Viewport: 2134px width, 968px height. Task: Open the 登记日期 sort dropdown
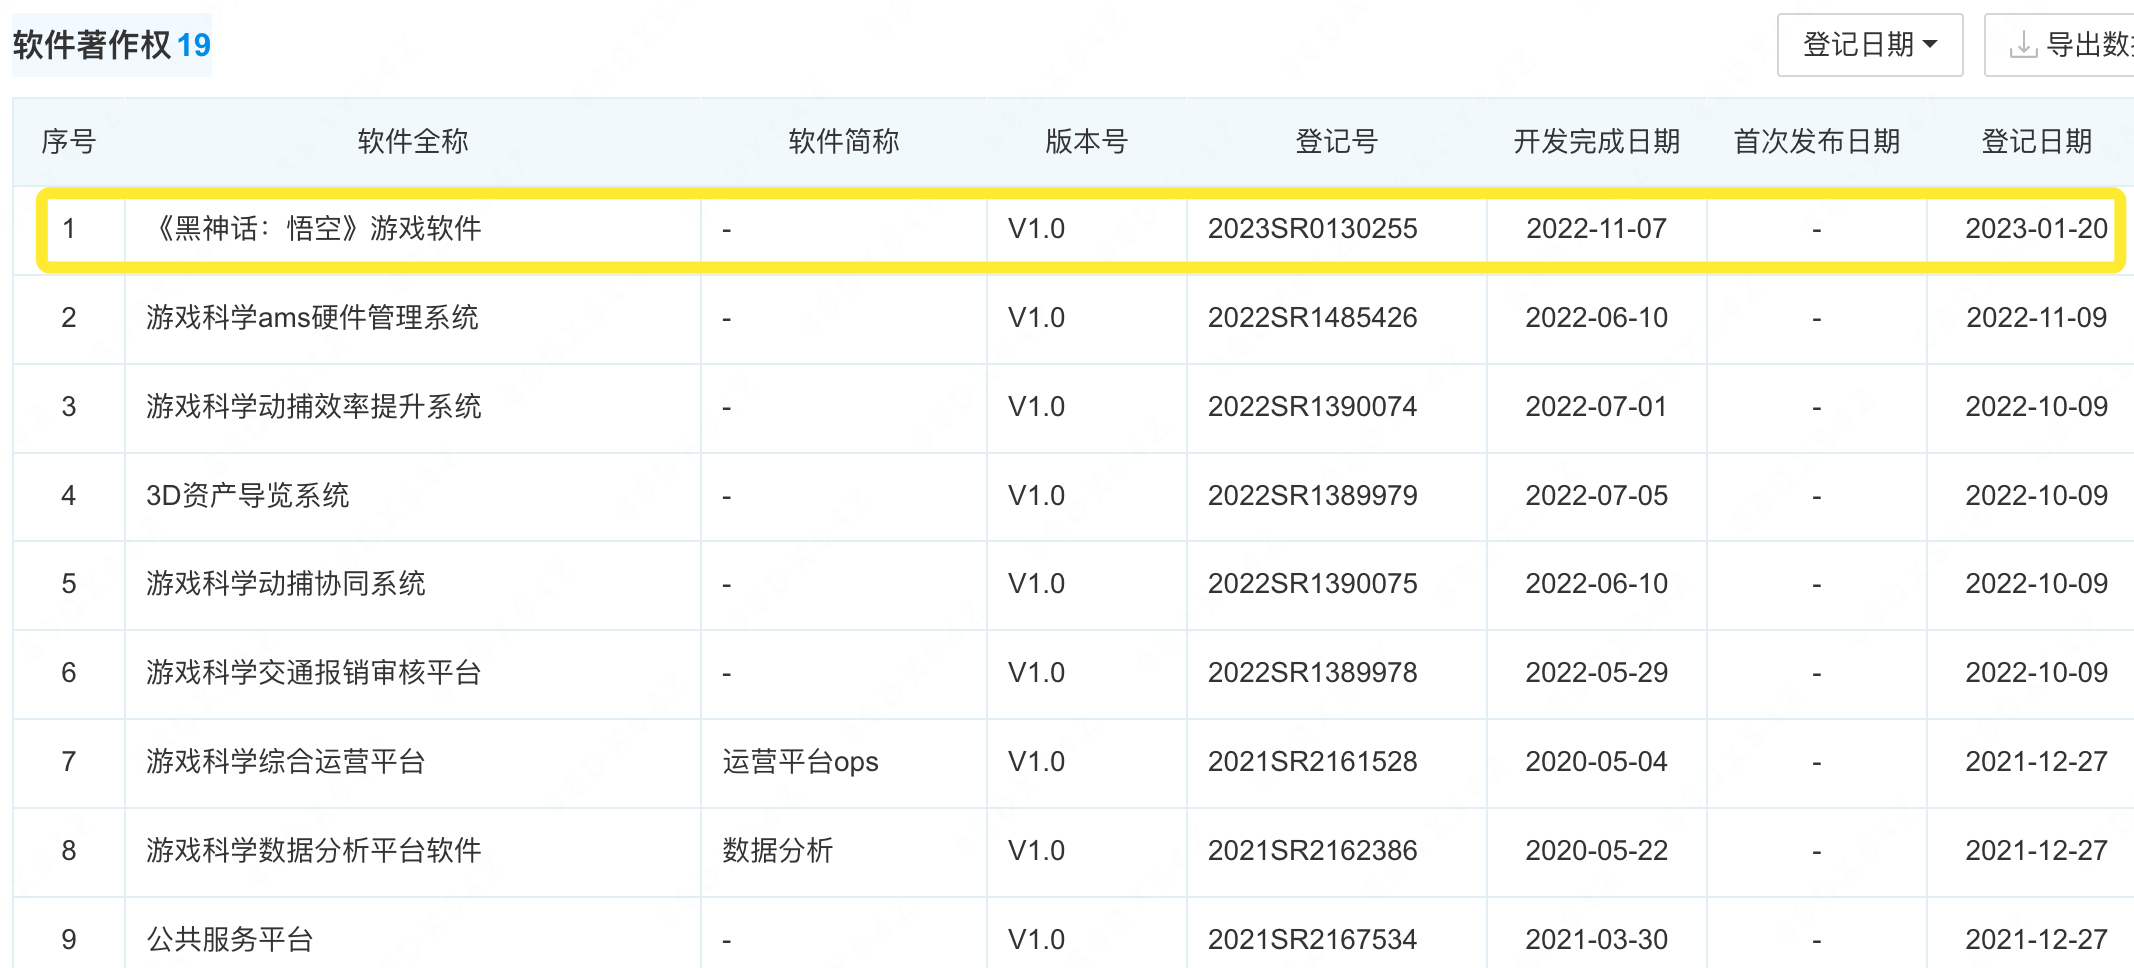point(1869,45)
